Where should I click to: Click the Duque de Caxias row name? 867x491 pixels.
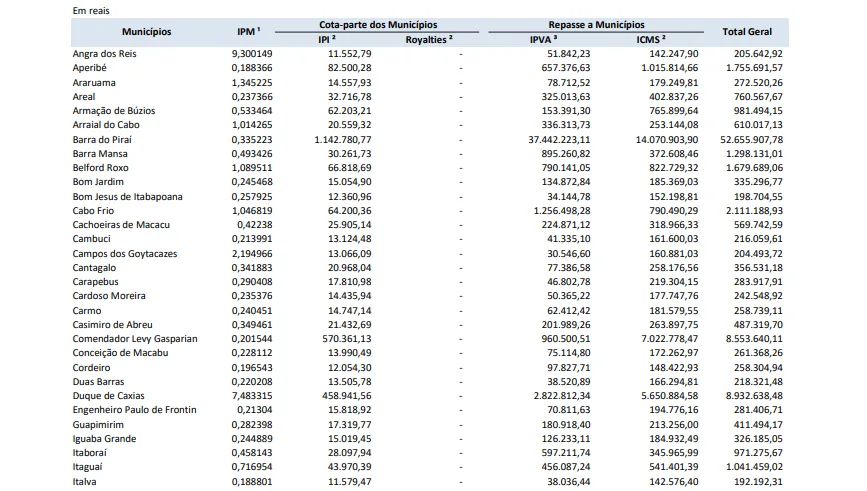tap(106, 395)
